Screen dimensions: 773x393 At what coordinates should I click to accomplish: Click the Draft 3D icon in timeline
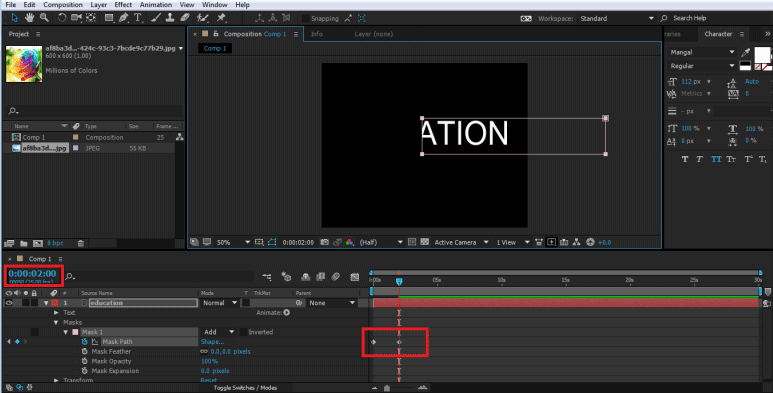[x=286, y=277]
